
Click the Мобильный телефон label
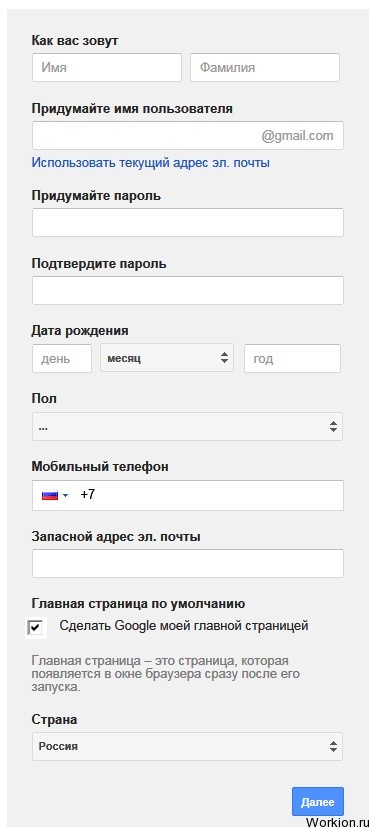[x=100, y=467]
